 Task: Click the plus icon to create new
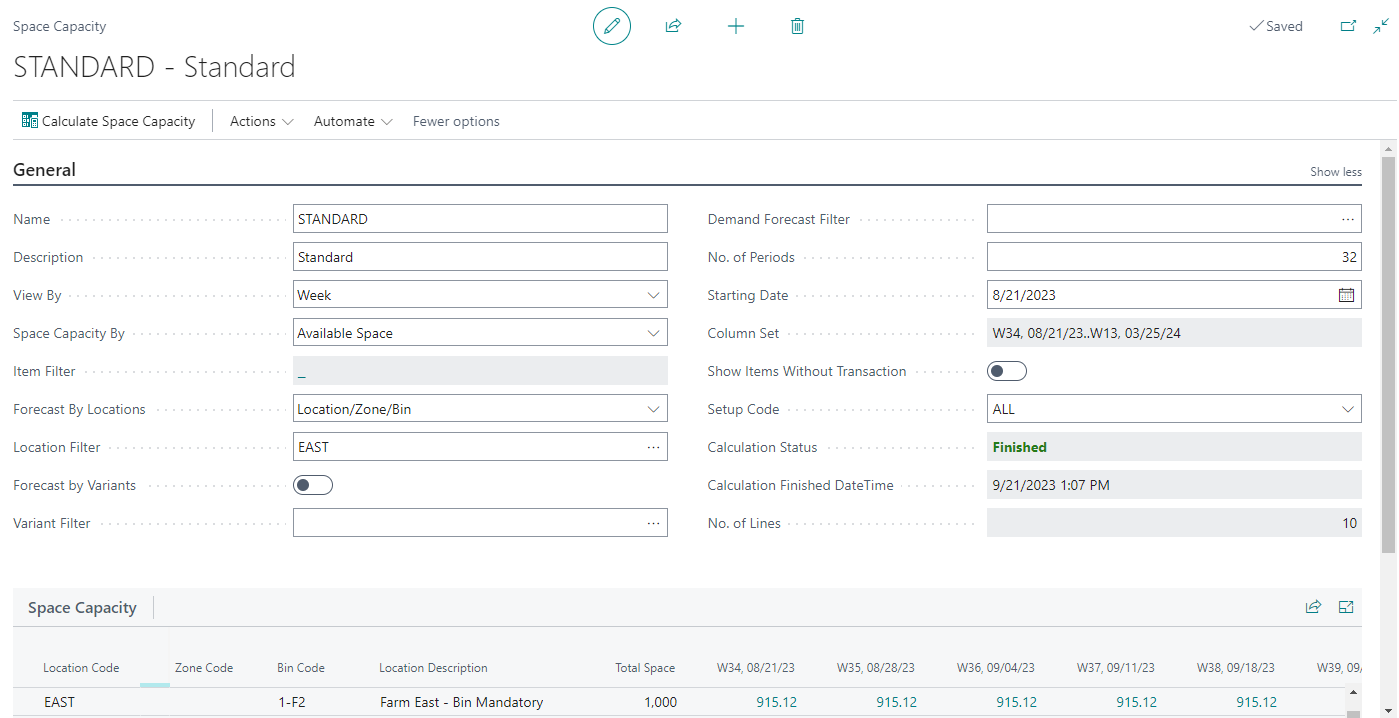pos(736,26)
